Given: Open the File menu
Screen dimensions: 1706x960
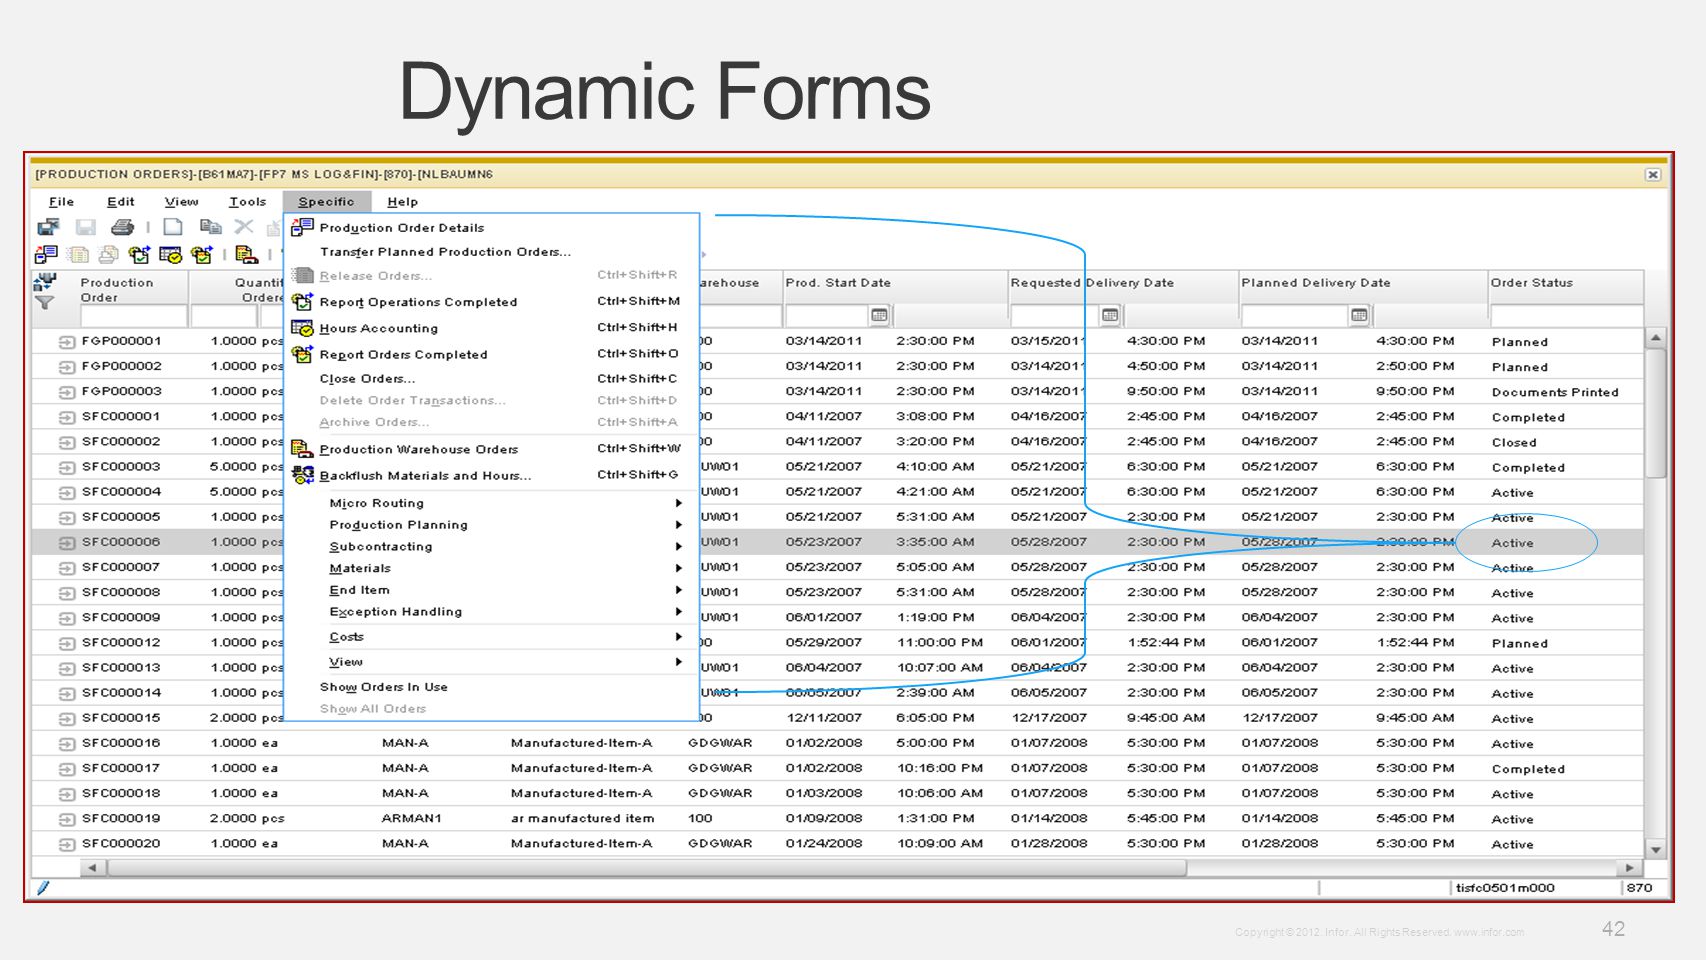Looking at the screenshot, I should coord(61,201).
